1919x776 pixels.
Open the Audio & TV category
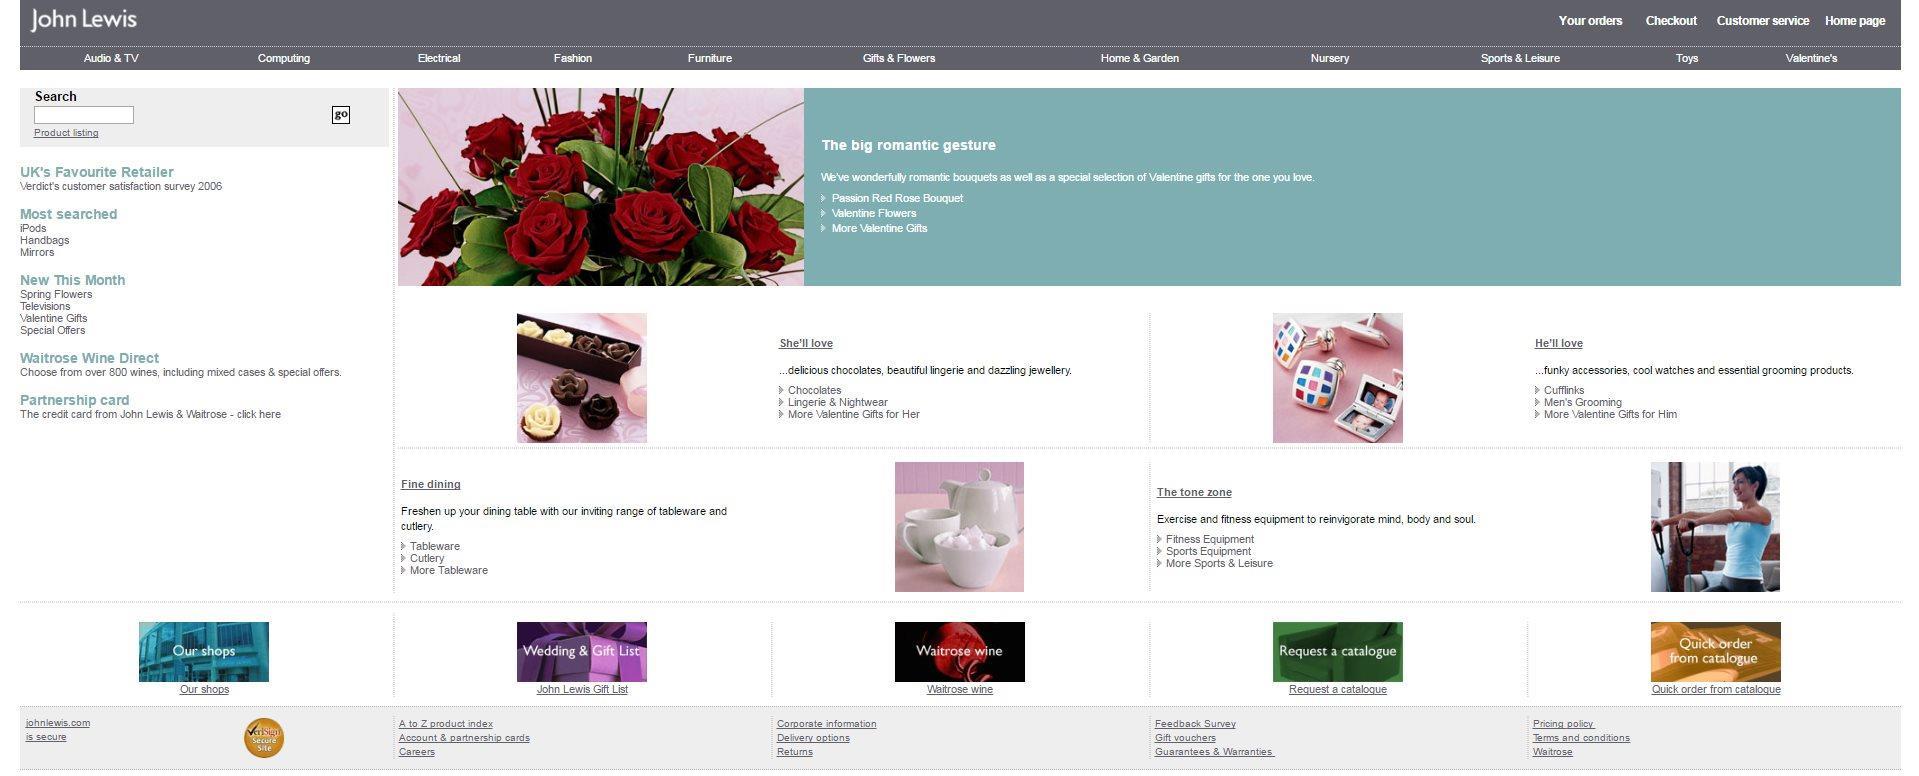tap(111, 58)
